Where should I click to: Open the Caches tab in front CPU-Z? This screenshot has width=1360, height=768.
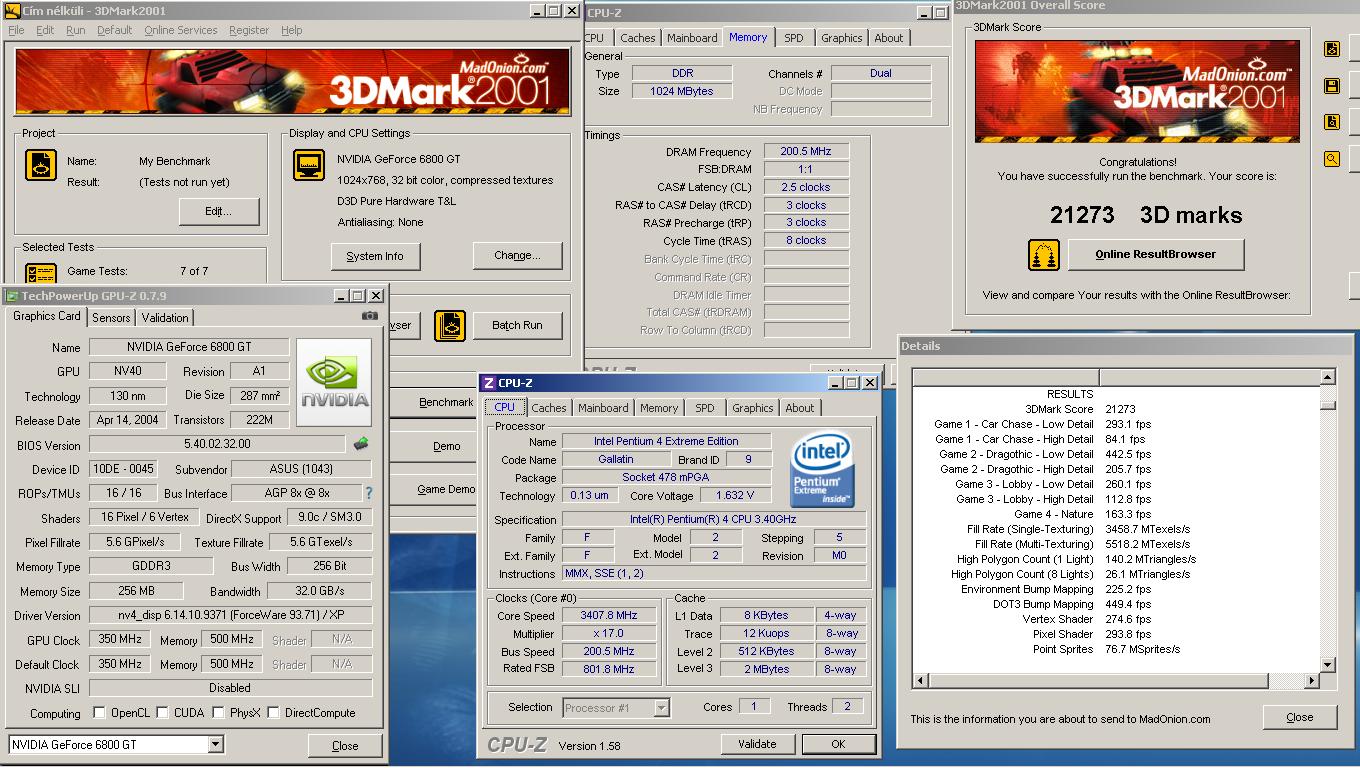(548, 408)
